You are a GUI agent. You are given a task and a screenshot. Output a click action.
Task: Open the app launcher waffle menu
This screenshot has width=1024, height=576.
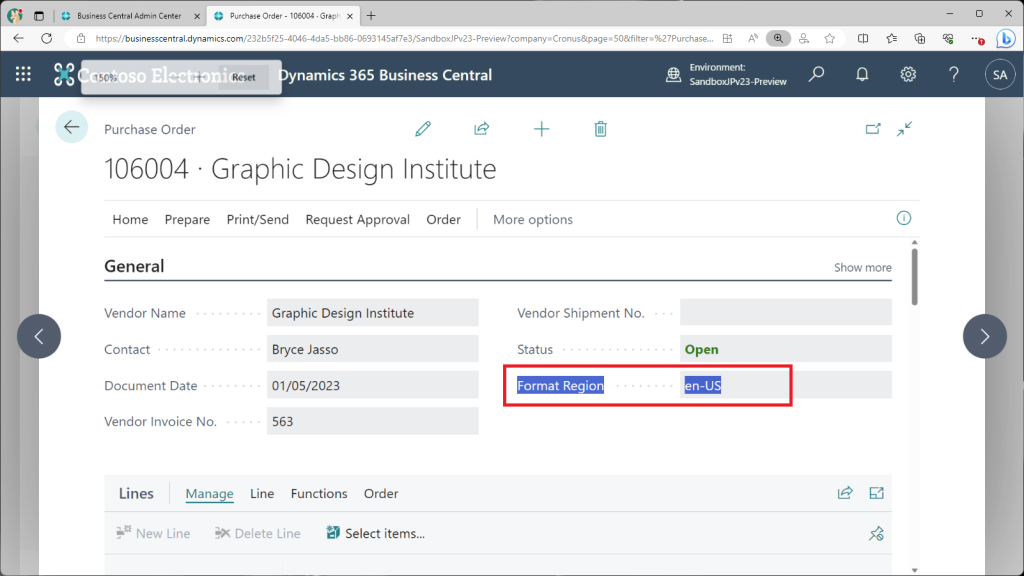[23, 74]
